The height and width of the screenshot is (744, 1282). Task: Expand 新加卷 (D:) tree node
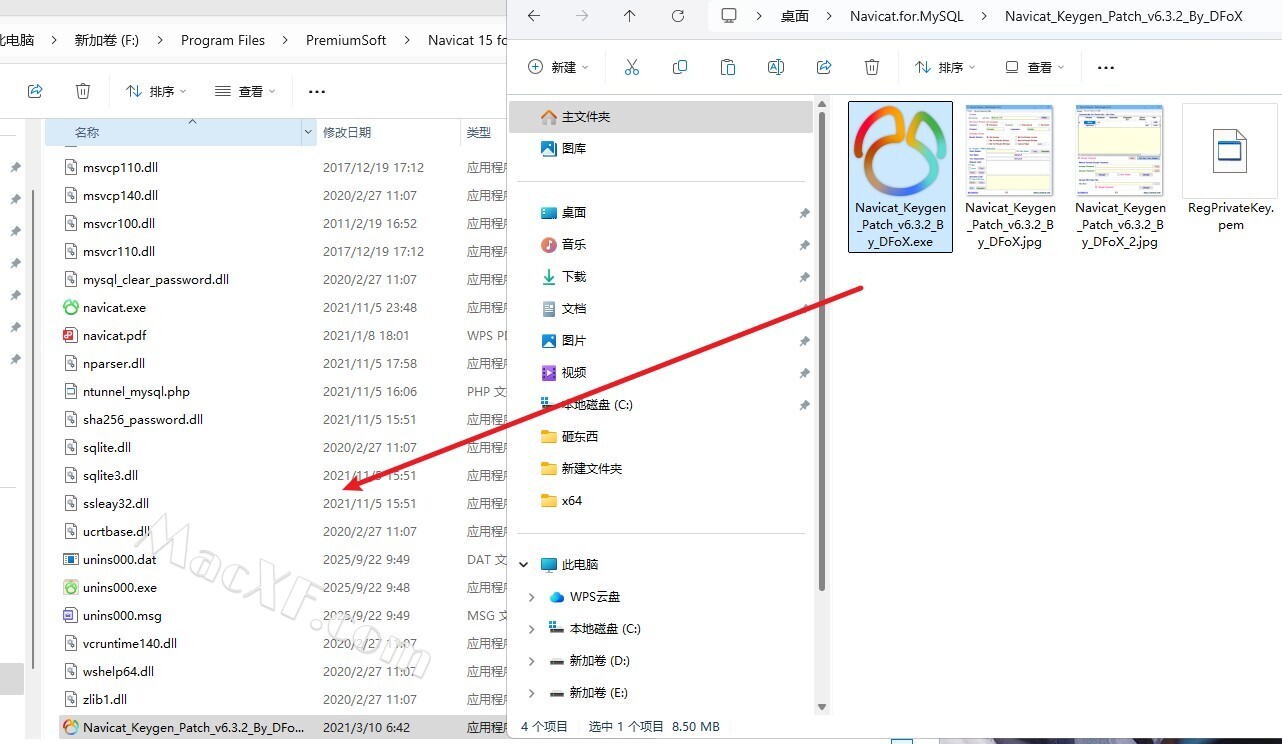pyautogui.click(x=532, y=661)
